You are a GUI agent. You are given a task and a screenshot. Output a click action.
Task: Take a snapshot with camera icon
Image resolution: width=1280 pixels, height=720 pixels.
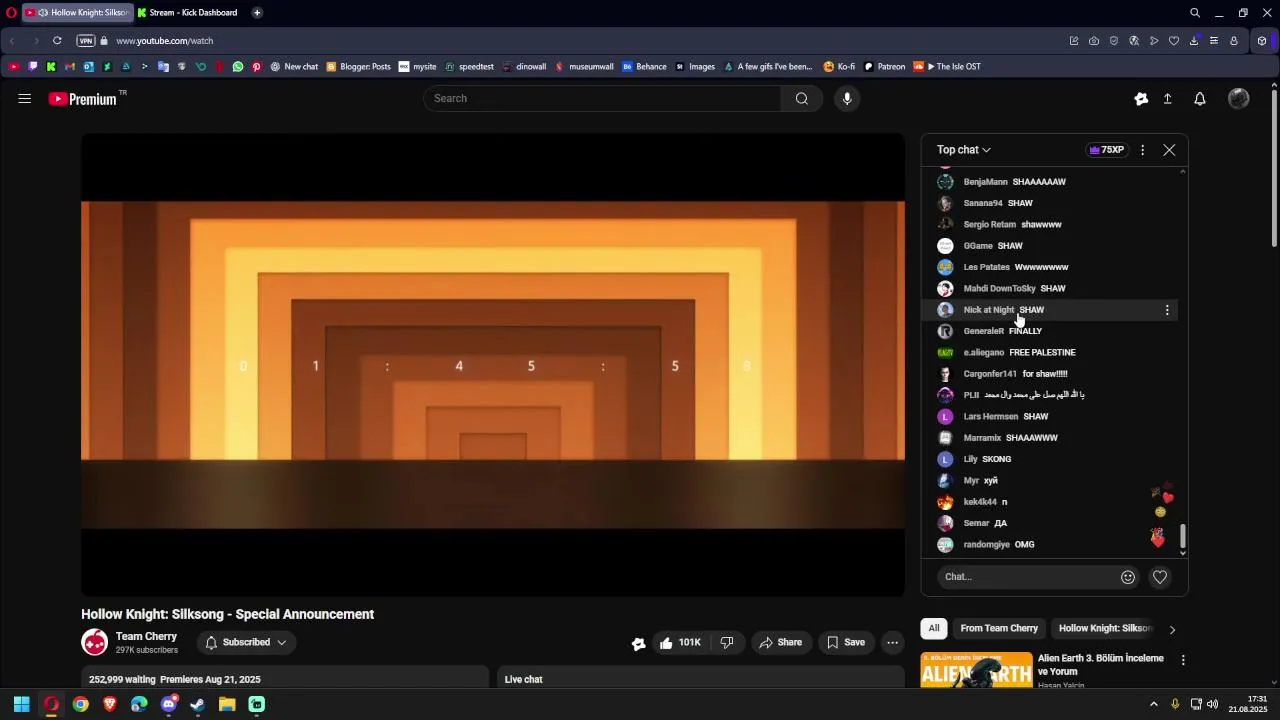(1094, 41)
